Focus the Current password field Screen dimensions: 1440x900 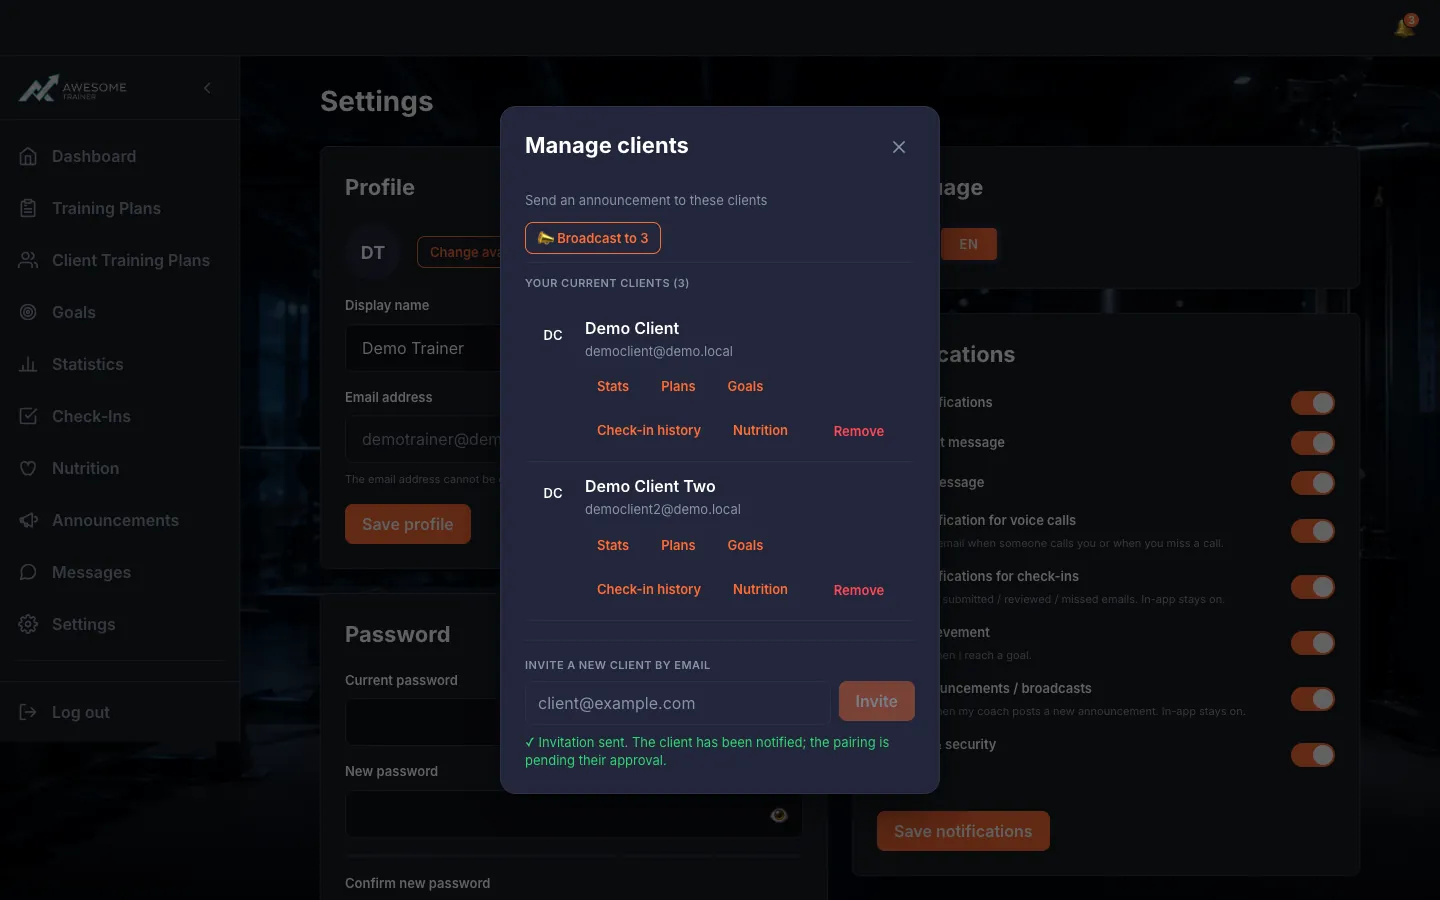[423, 722]
